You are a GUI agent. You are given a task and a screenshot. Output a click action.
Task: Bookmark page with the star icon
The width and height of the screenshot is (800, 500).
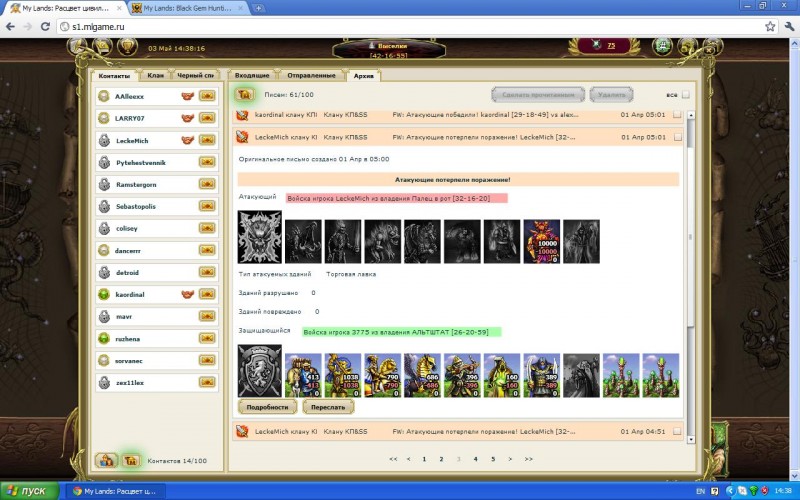770,27
